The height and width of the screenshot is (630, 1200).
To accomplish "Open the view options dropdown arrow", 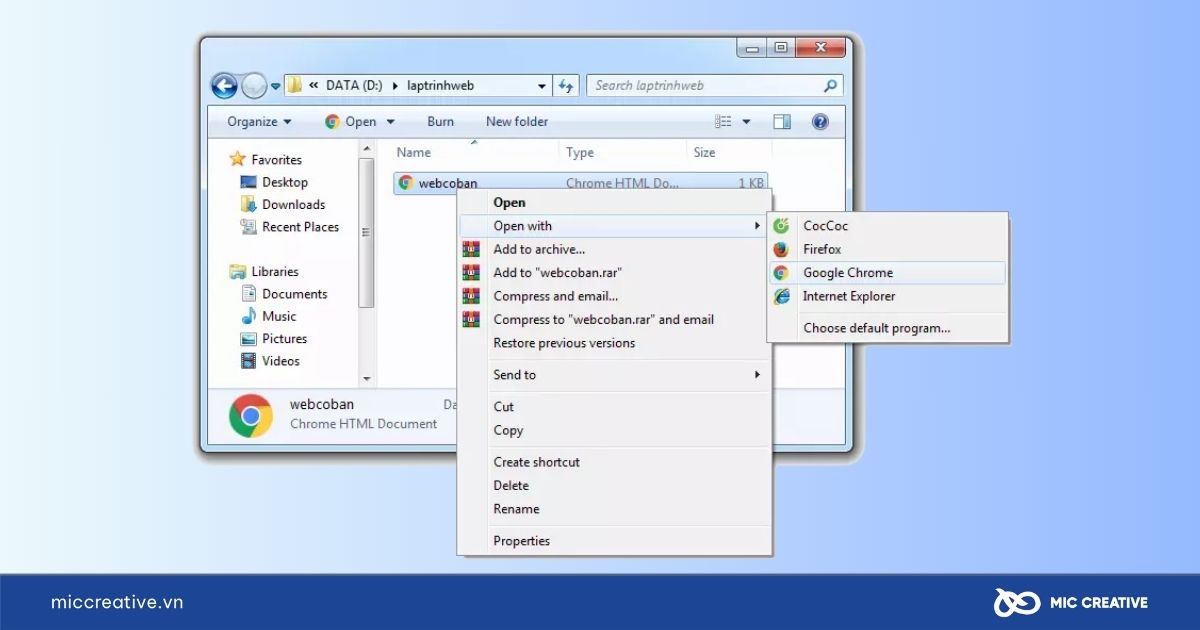I will pos(746,122).
